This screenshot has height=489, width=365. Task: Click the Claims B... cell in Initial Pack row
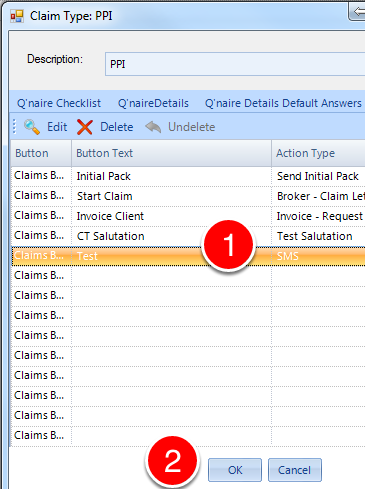(41, 176)
